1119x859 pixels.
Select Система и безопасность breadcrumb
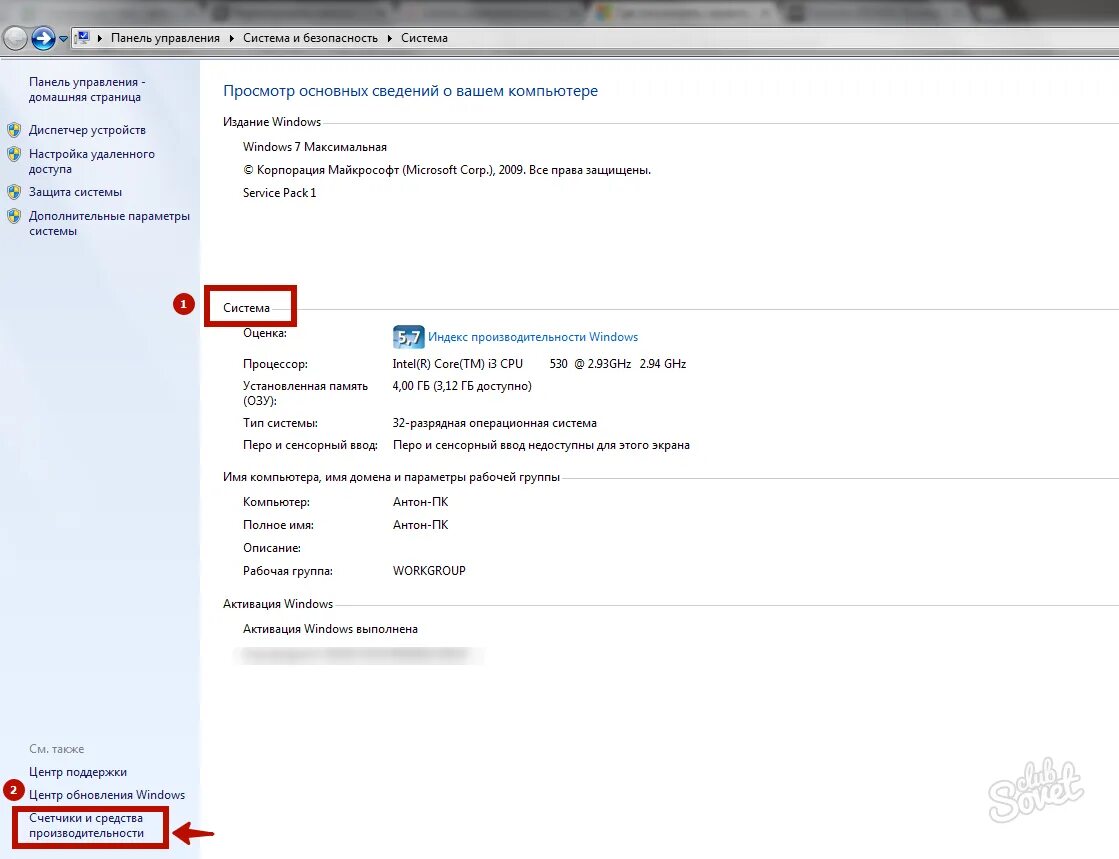tap(310, 39)
